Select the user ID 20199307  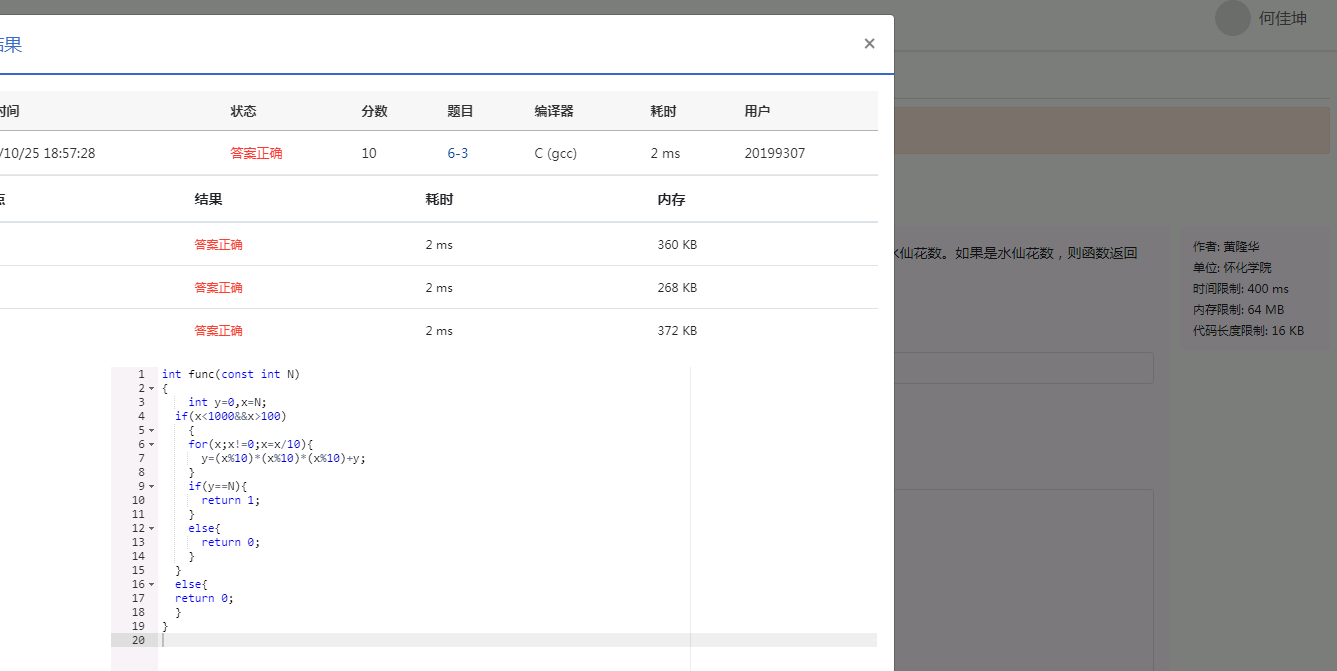pos(774,153)
